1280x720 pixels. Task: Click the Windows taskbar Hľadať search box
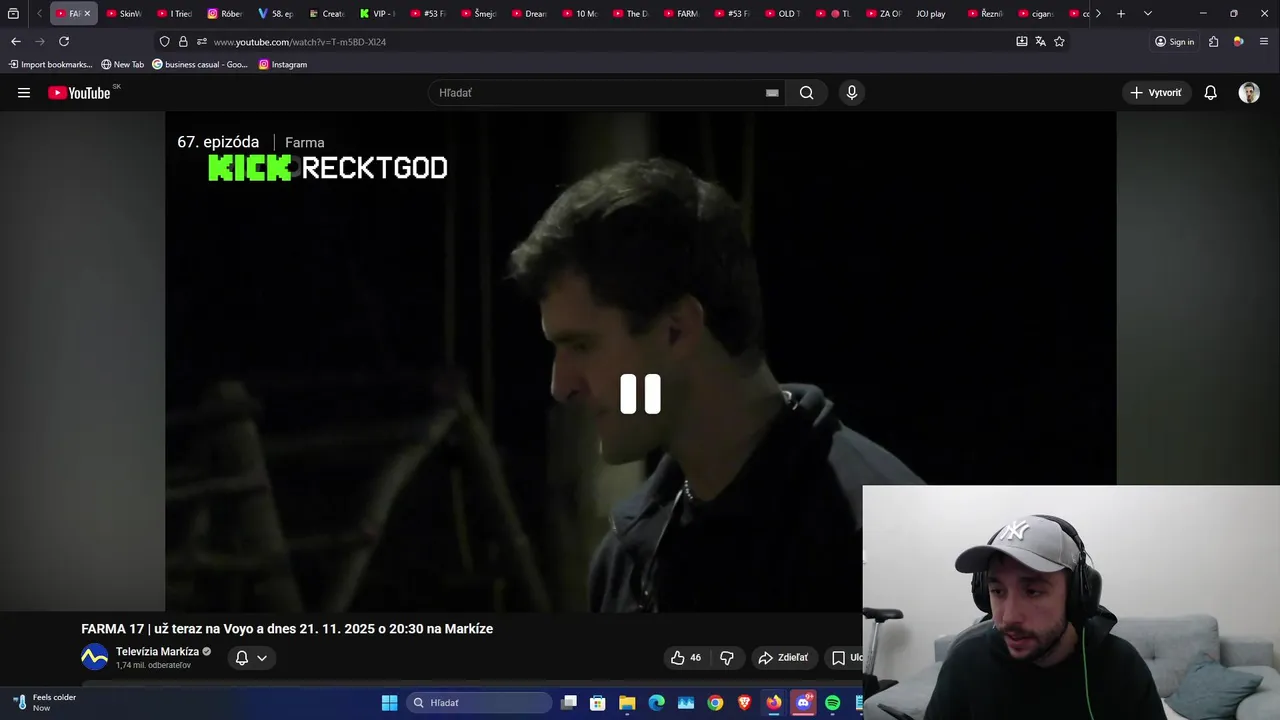click(x=479, y=703)
